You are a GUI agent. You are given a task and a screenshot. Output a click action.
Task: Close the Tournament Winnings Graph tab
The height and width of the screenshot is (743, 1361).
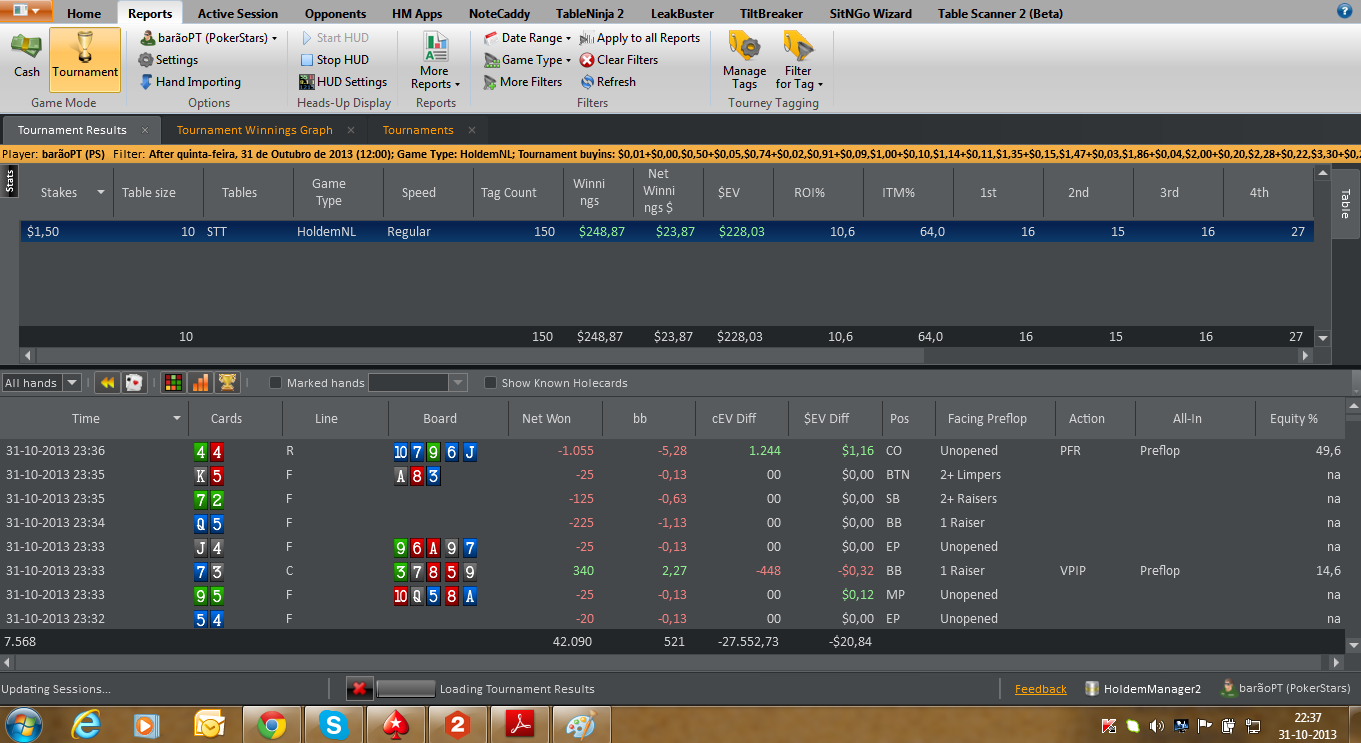(x=351, y=130)
